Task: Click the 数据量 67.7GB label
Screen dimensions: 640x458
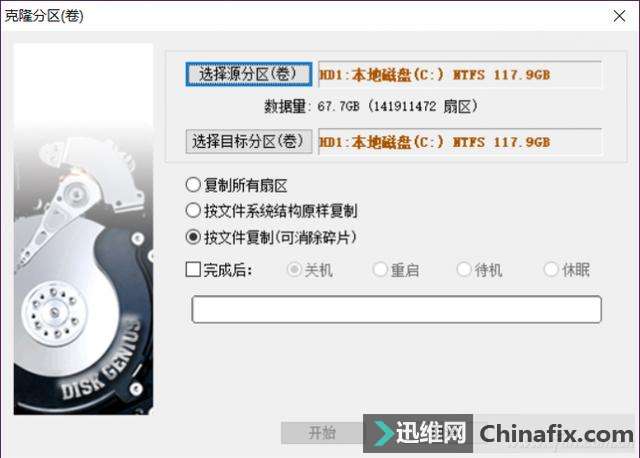Action: point(371,107)
